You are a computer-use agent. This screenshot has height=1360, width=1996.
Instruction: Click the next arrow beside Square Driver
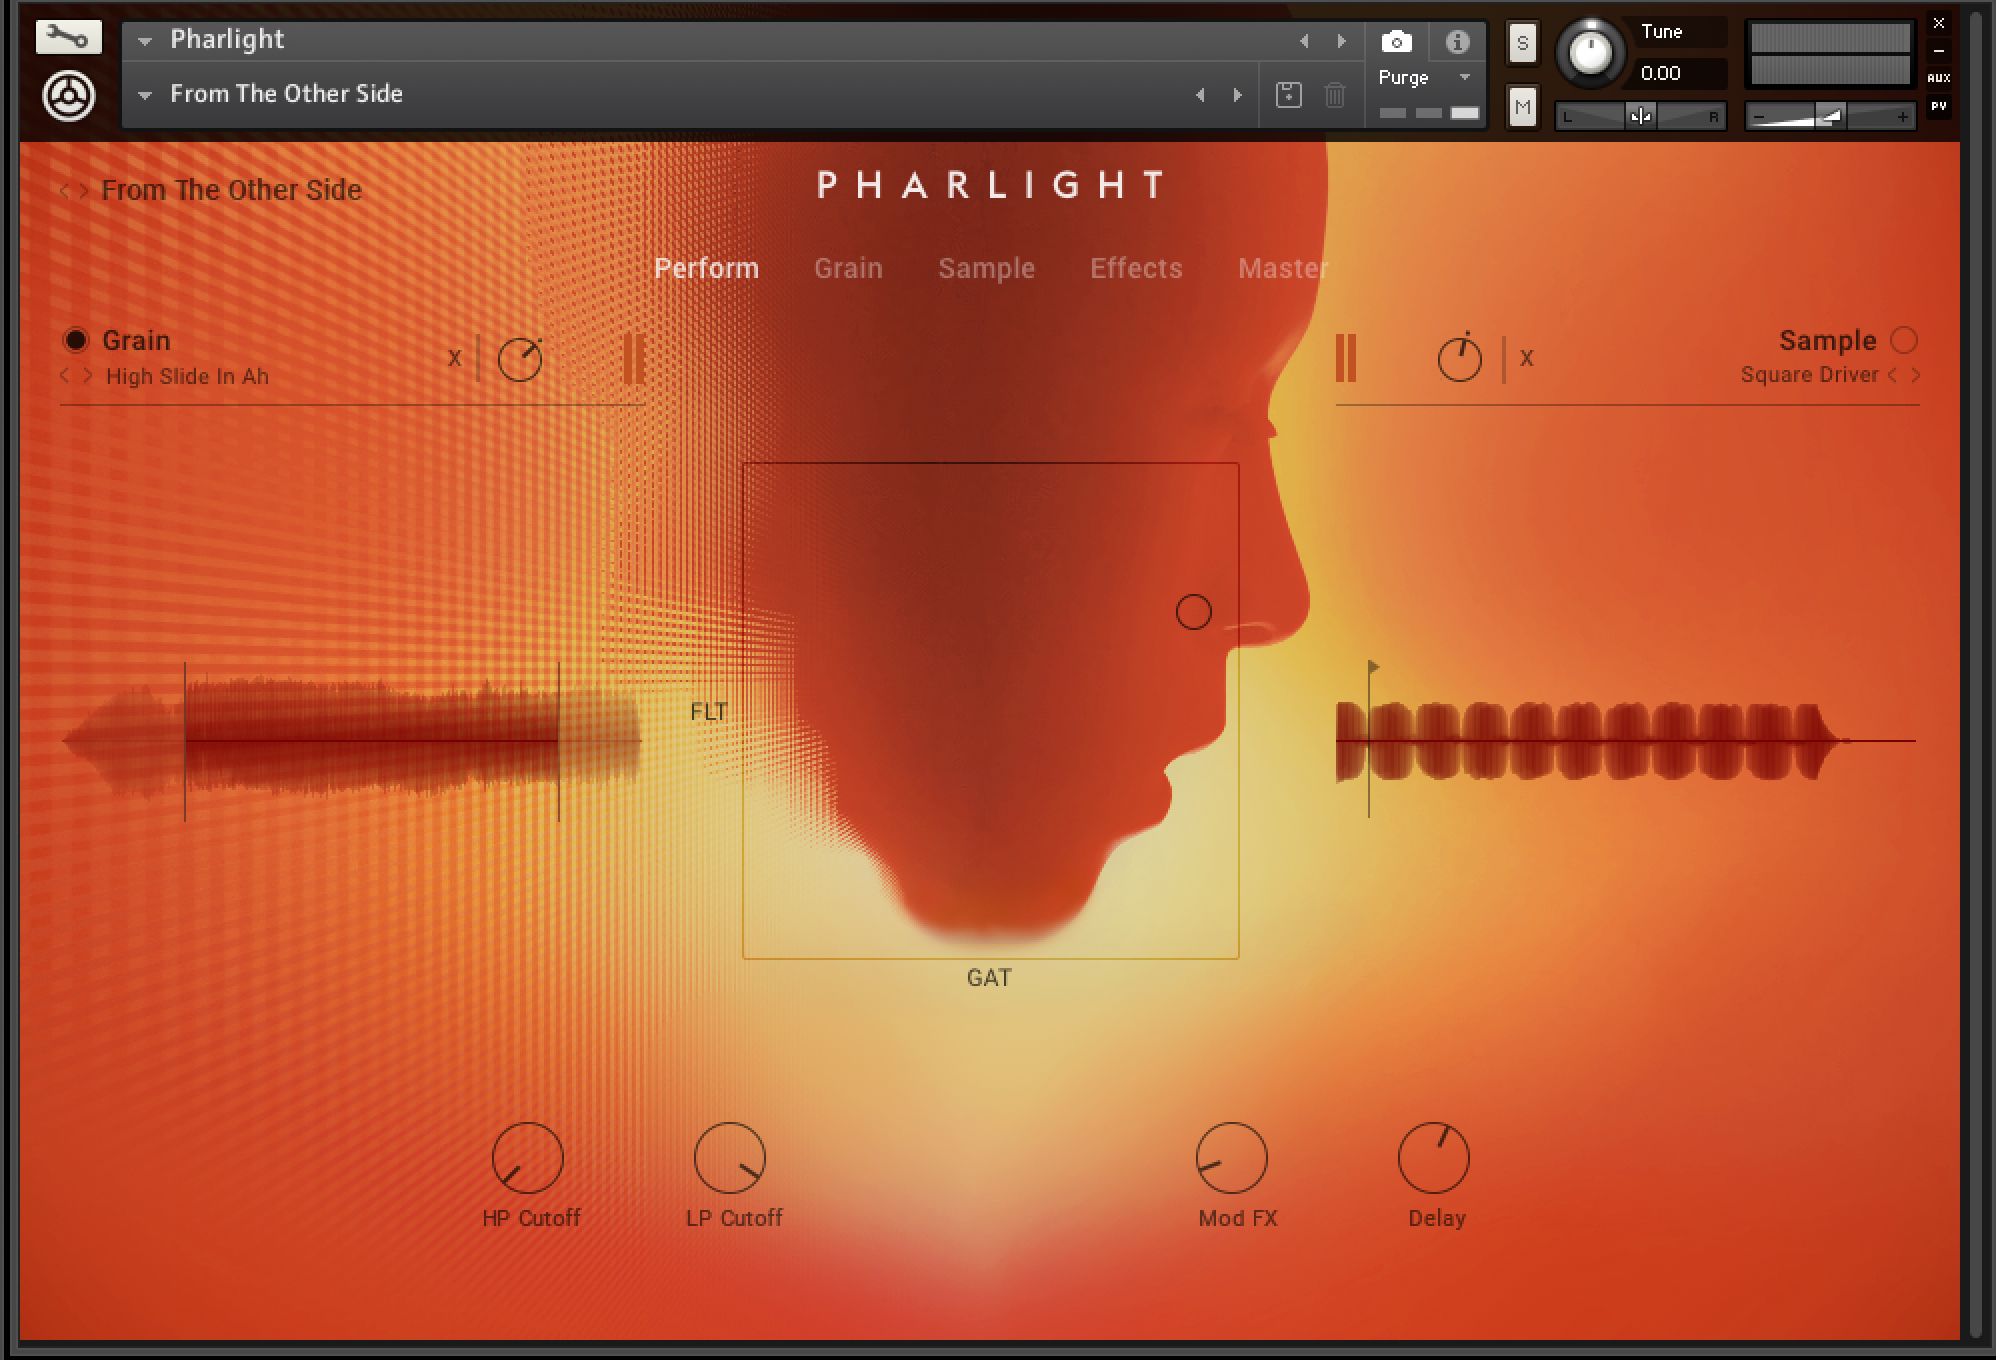tap(1914, 375)
